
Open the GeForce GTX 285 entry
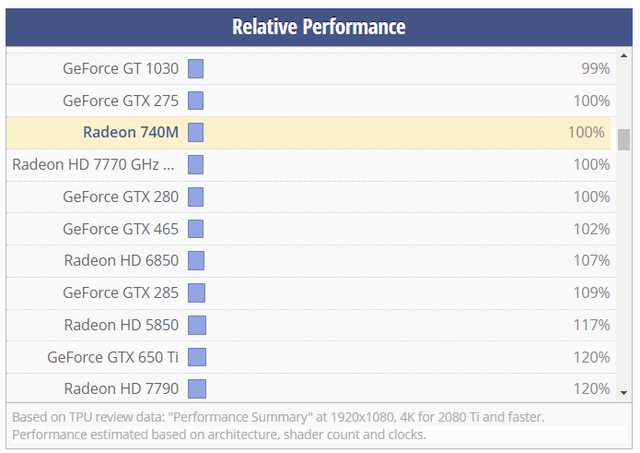[x=120, y=293]
